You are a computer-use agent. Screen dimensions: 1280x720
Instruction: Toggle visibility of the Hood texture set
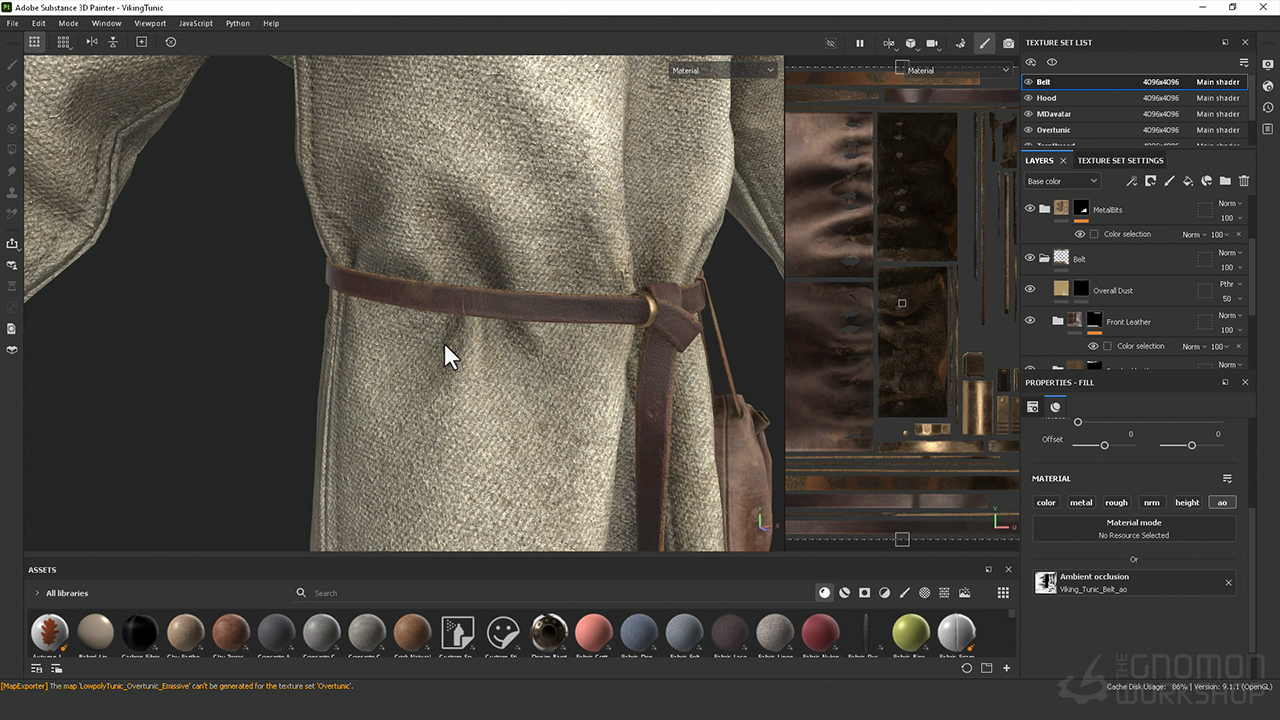coord(1029,98)
